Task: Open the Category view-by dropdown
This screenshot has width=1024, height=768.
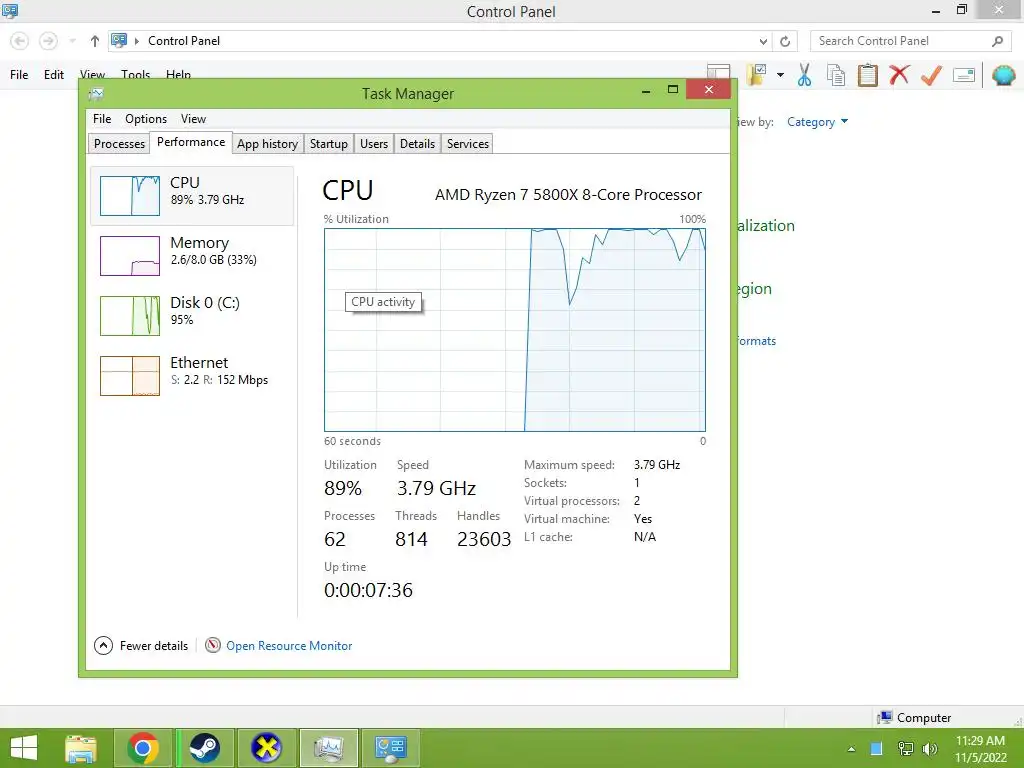Action: pyautogui.click(x=817, y=122)
